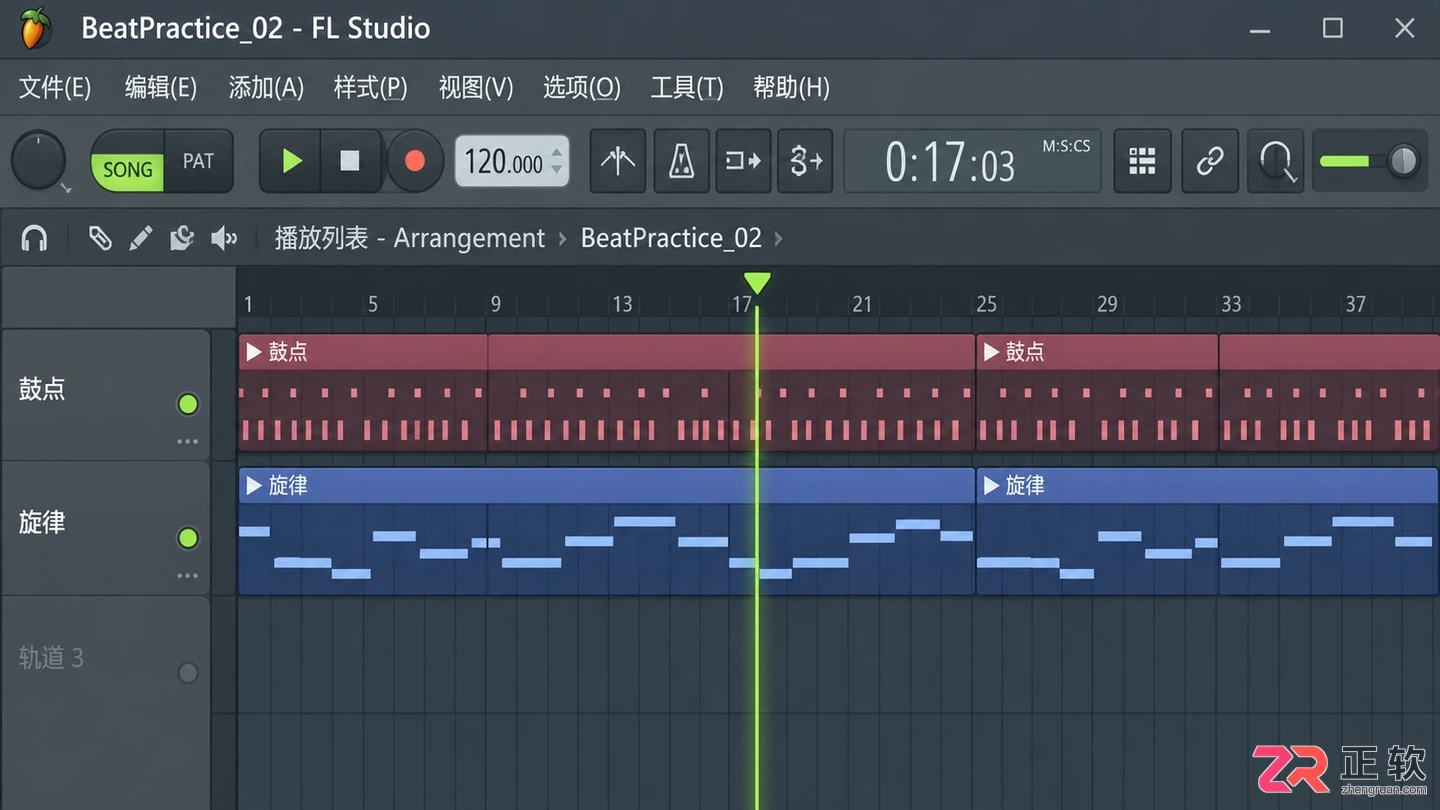The height and width of the screenshot is (810, 1440).
Task: Switch to PAT pattern mode
Action: coord(198,162)
